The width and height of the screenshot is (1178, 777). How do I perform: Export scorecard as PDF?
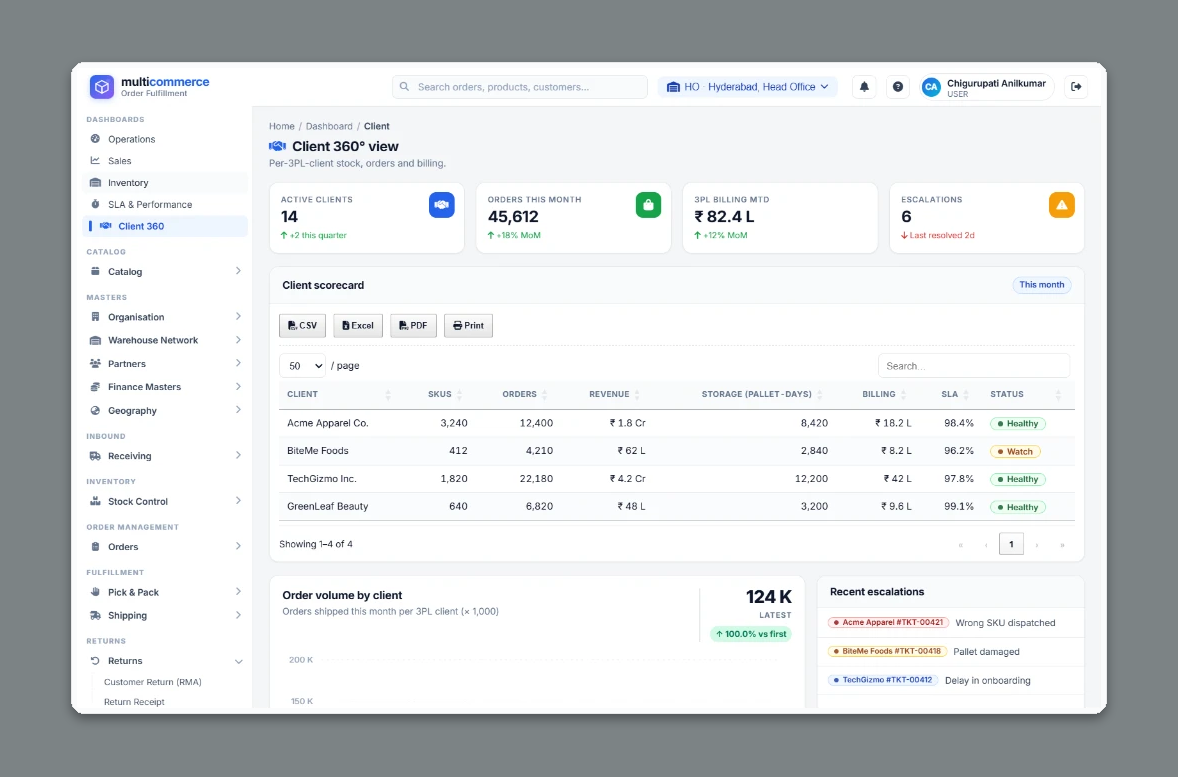(413, 325)
